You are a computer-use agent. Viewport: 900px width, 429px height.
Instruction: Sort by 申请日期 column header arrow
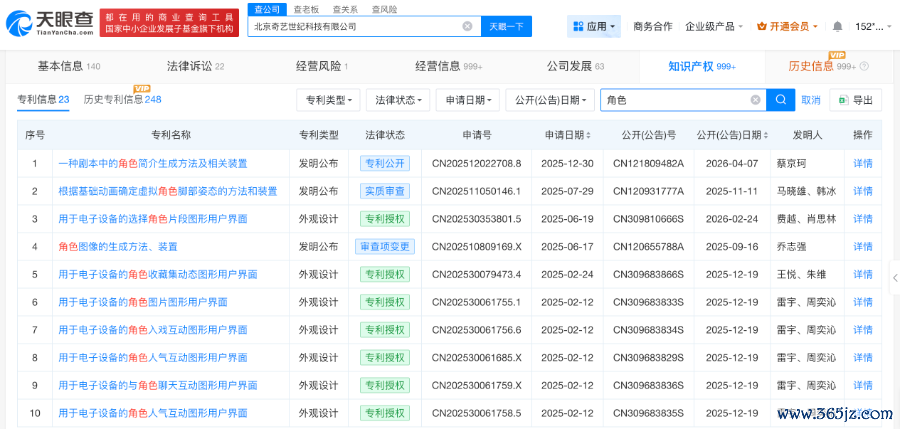click(x=588, y=135)
